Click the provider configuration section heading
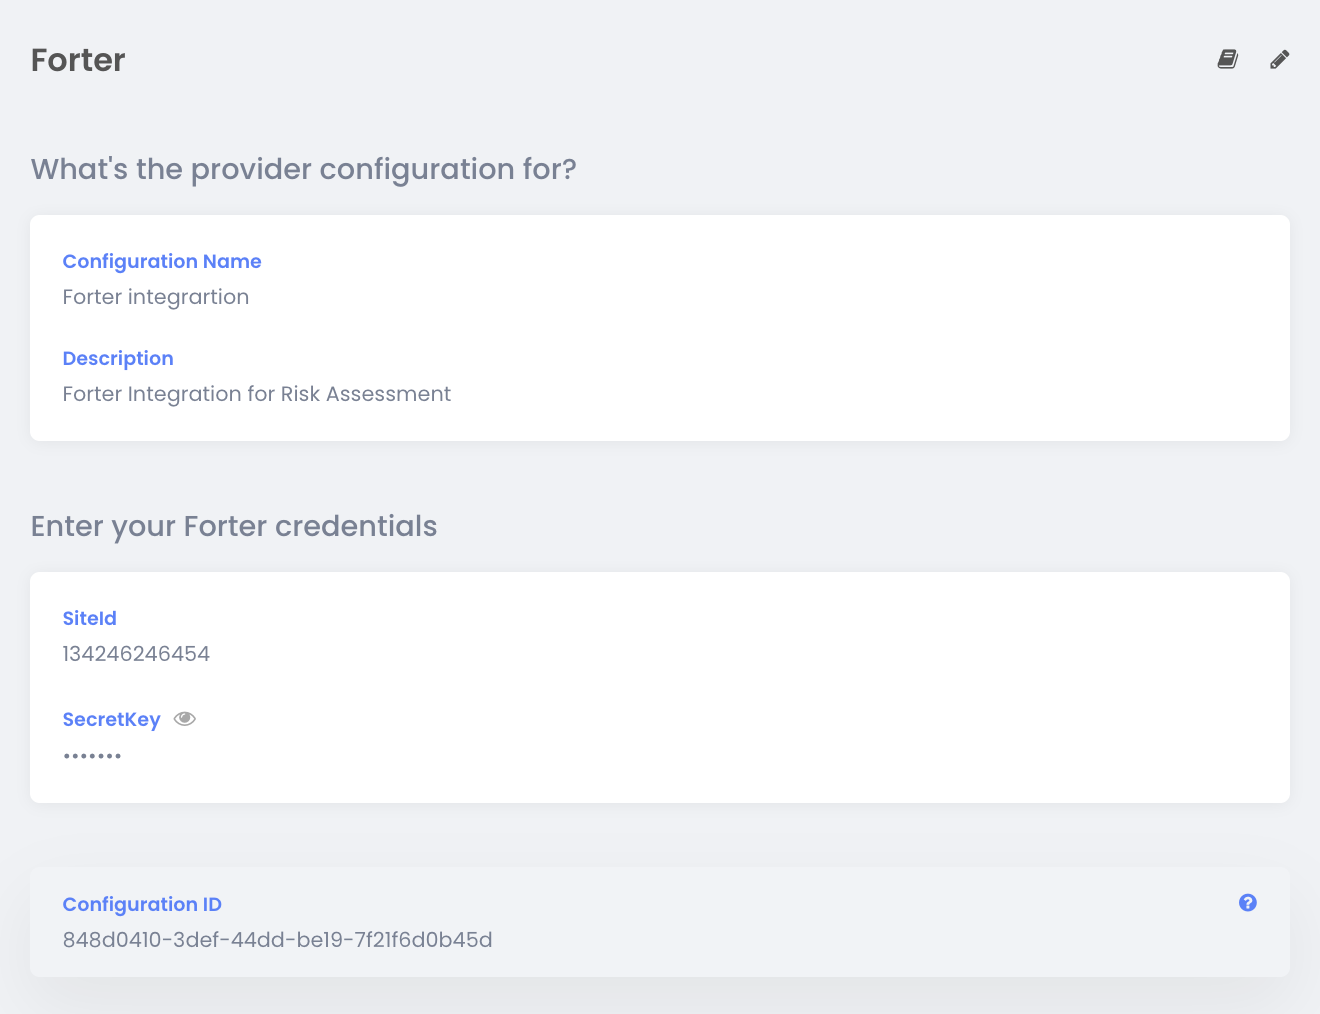Image resolution: width=1320 pixels, height=1014 pixels. pyautogui.click(x=304, y=169)
